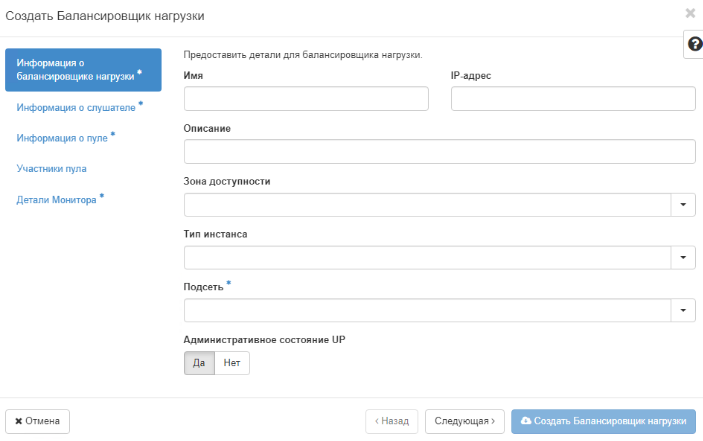Image resolution: width=703 pixels, height=441 pixels.
Task: Focus the 'Имя' text field
Action: [x=306, y=98]
